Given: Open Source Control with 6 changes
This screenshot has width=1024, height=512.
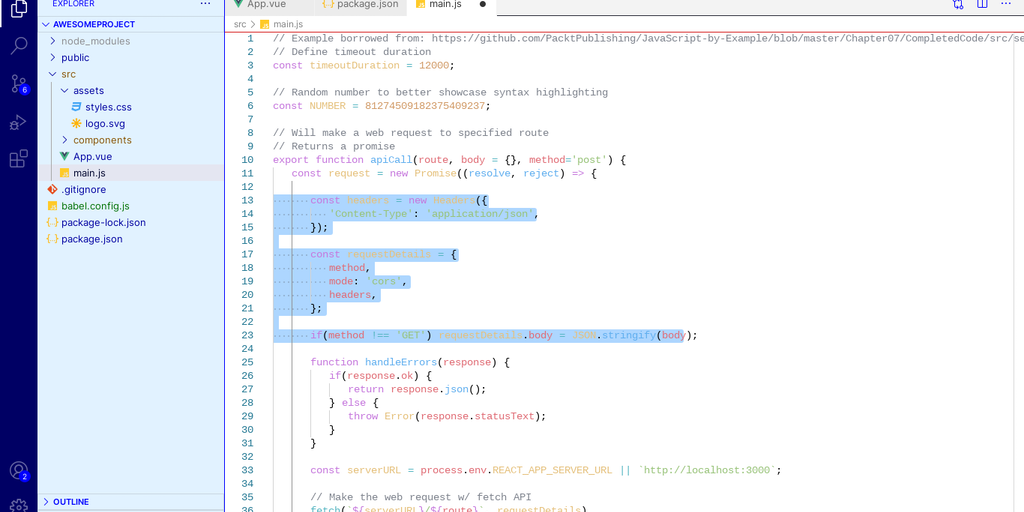Looking at the screenshot, I should pos(20,84).
